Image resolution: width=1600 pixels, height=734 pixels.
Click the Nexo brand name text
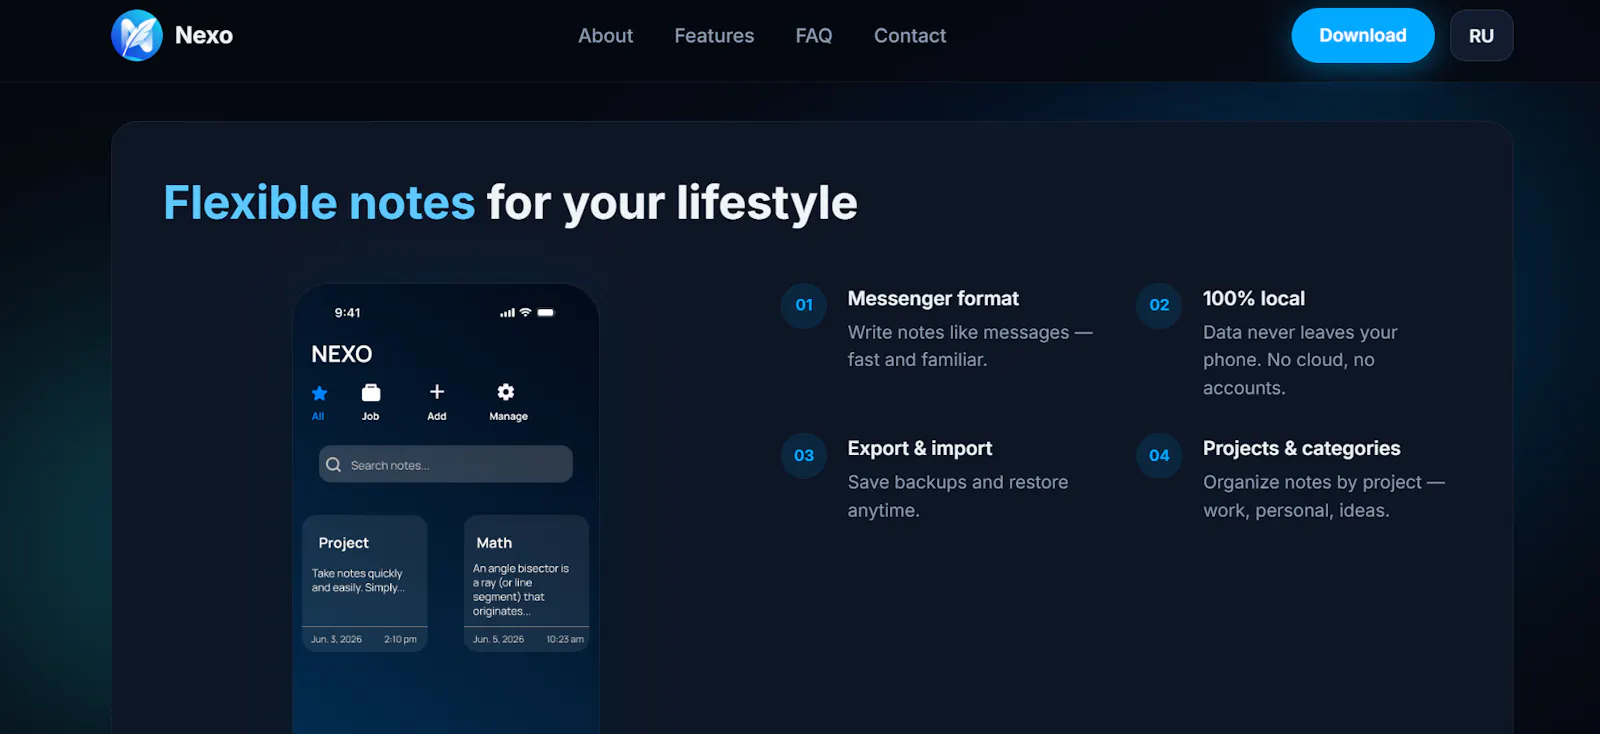[x=204, y=35]
